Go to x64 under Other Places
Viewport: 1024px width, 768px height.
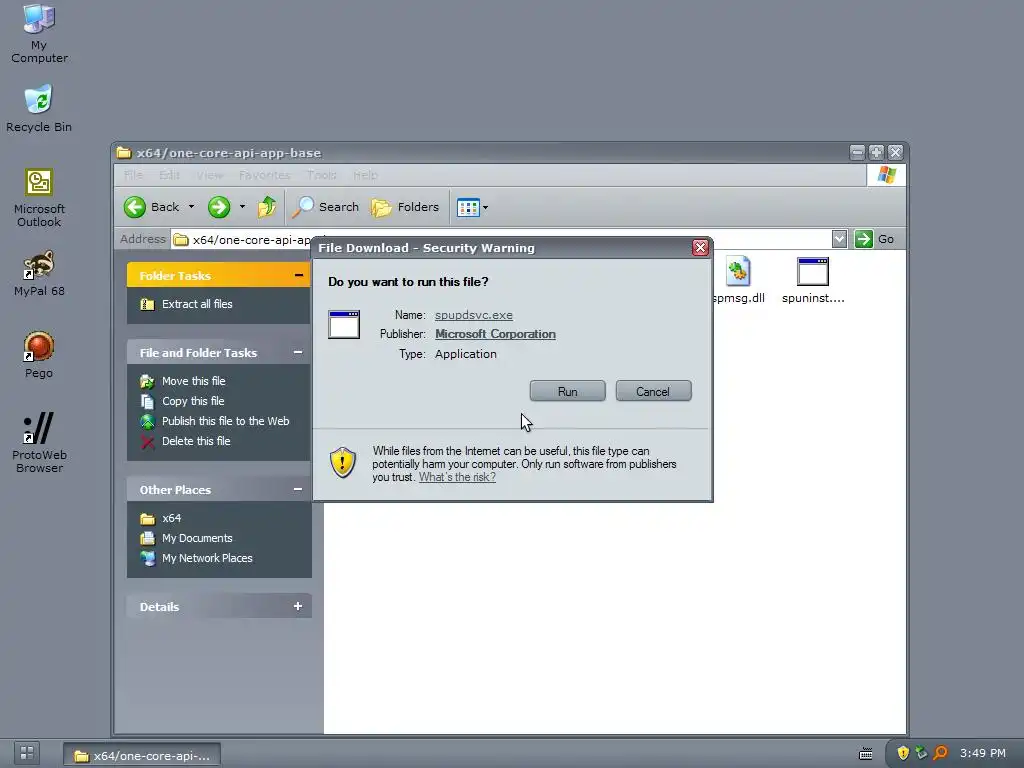[x=171, y=519]
